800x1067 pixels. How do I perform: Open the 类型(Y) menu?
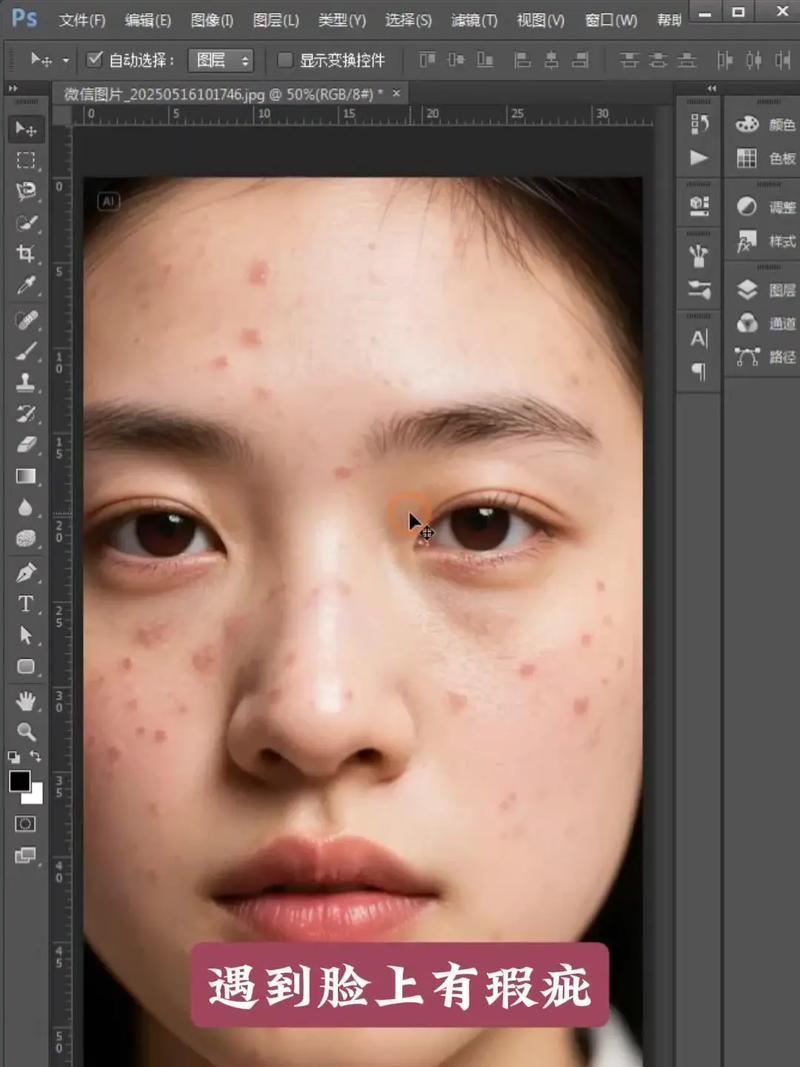click(341, 20)
